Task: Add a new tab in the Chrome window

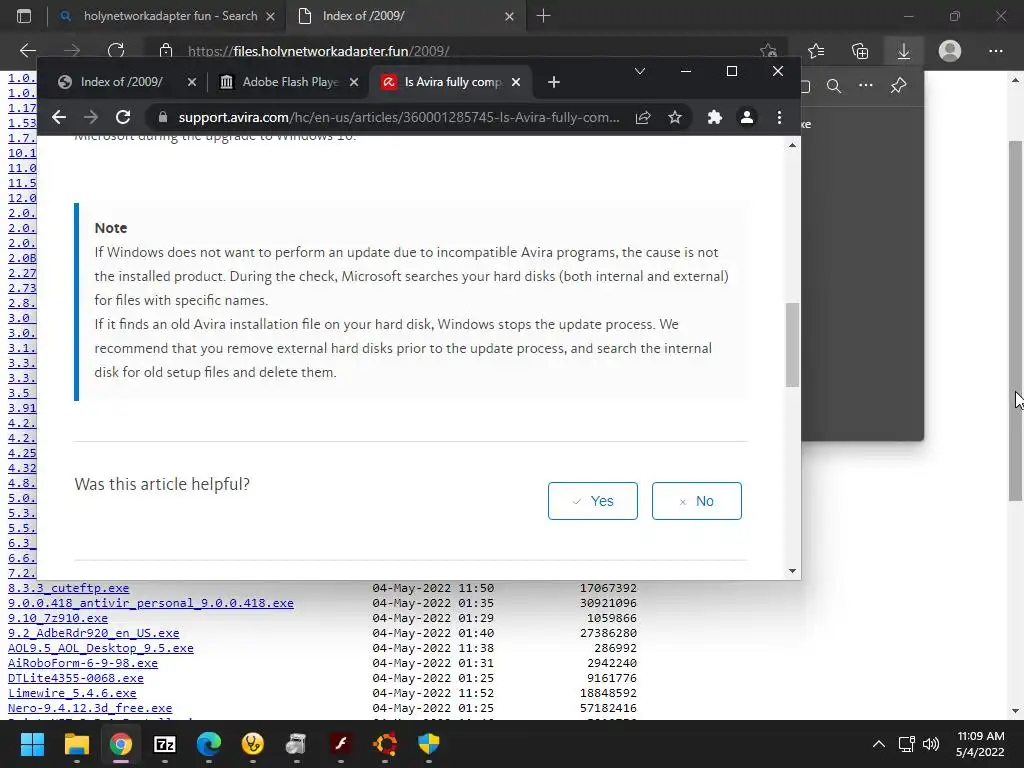Action: [x=554, y=82]
